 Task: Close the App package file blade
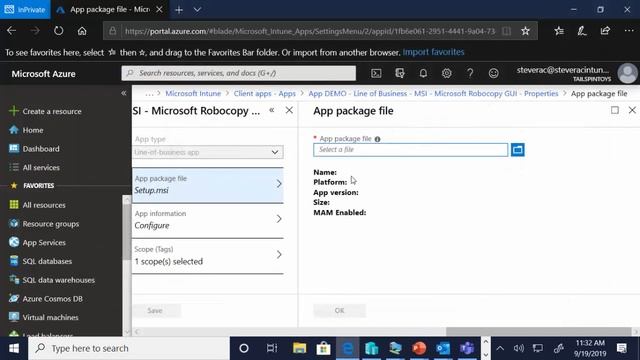coord(632,110)
